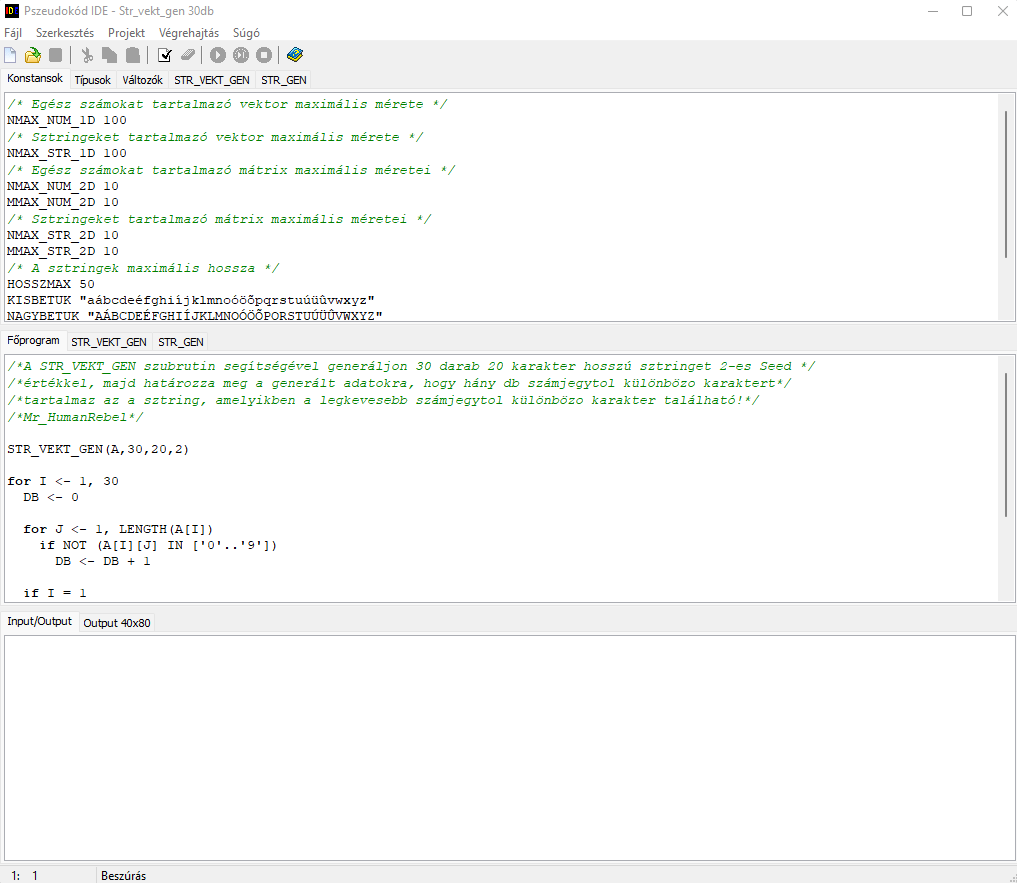Open the STR_GEN tab beside Főprogram
The width and height of the screenshot is (1017, 883).
[180, 342]
